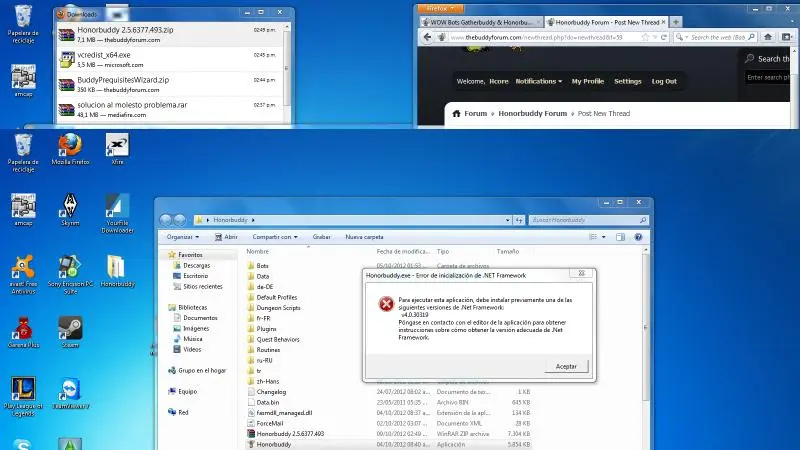The width and height of the screenshot is (800, 450).
Task: Select fasmdll_managed.dll file
Action: point(284,413)
